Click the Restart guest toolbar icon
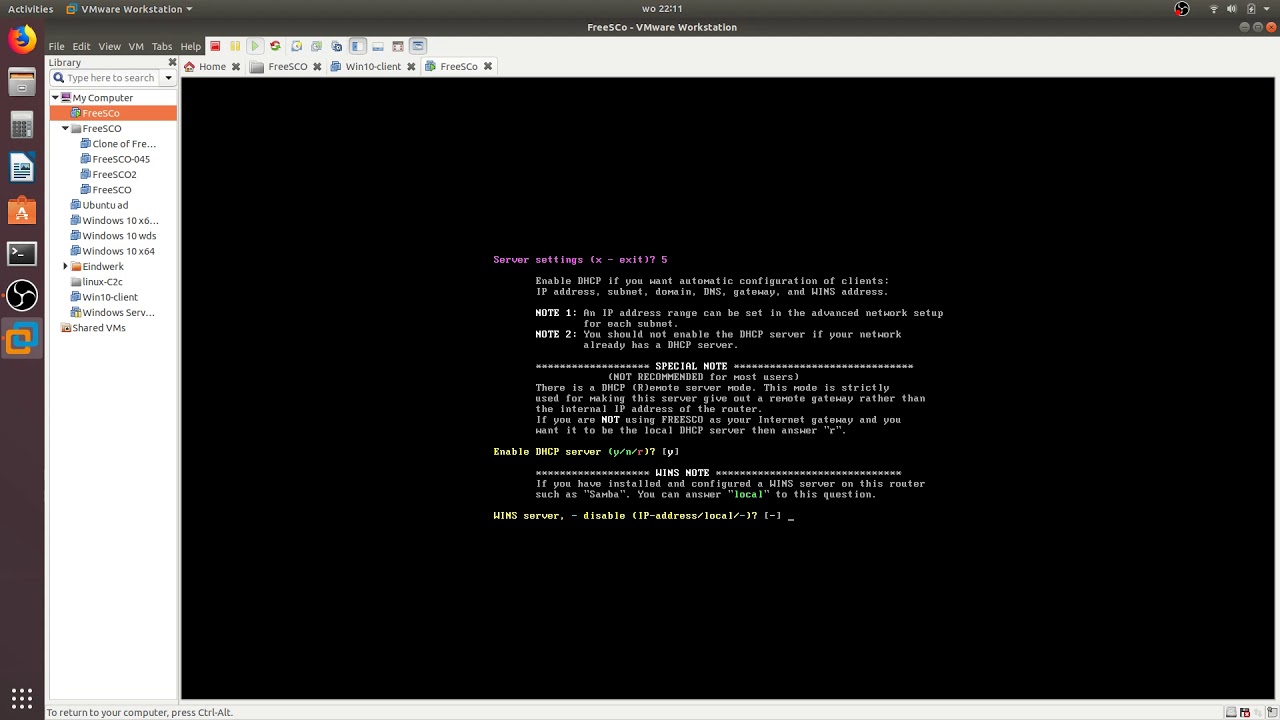 pyautogui.click(x=275, y=46)
